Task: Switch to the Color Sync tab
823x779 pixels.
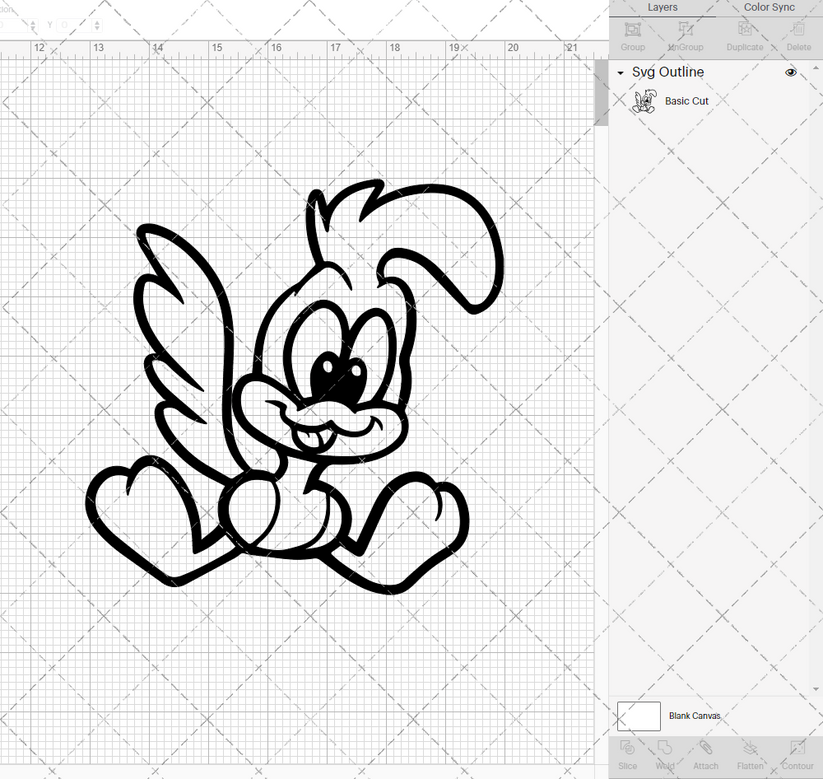Action: pyautogui.click(x=769, y=7)
